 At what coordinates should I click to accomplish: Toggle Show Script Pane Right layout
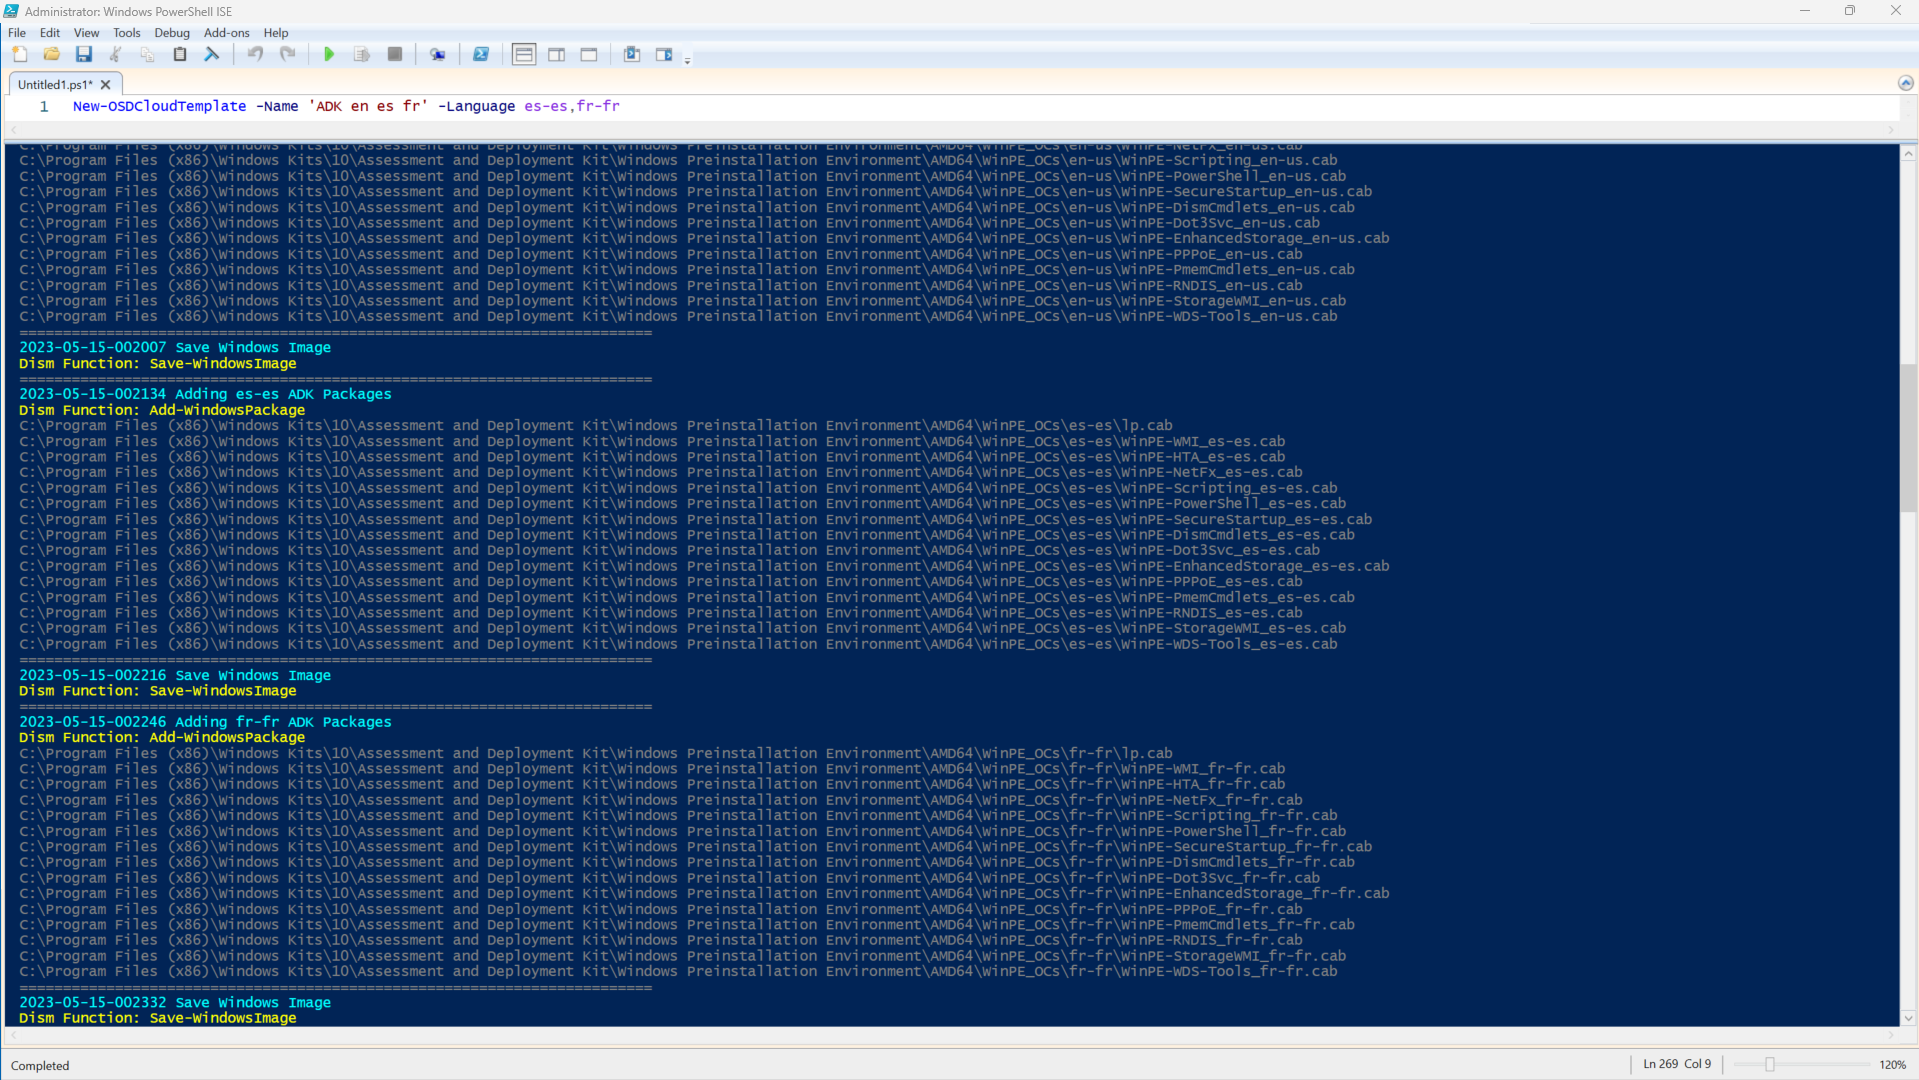pos(557,55)
